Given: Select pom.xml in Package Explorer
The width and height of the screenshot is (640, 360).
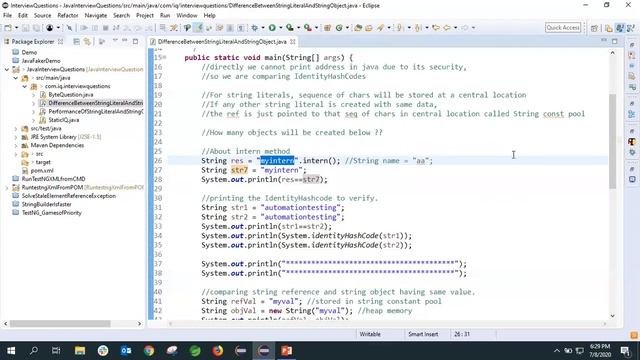Looking at the screenshot, I should pyautogui.click(x=42, y=171).
